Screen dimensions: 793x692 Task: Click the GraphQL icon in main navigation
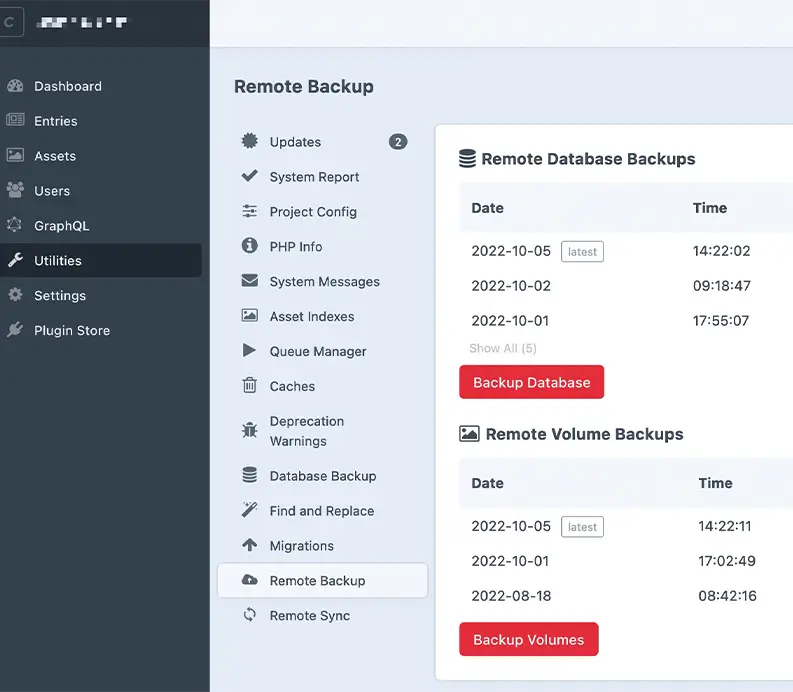click(15, 226)
